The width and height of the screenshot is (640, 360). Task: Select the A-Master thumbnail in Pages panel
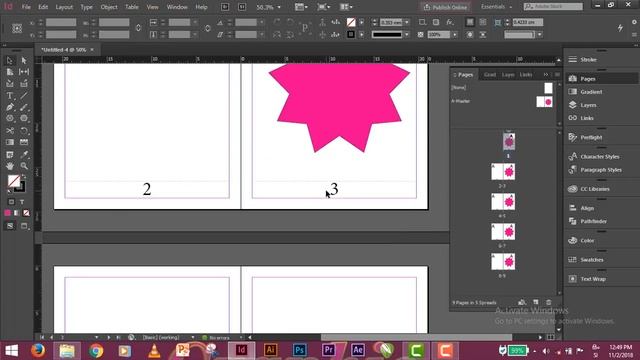[x=544, y=102]
